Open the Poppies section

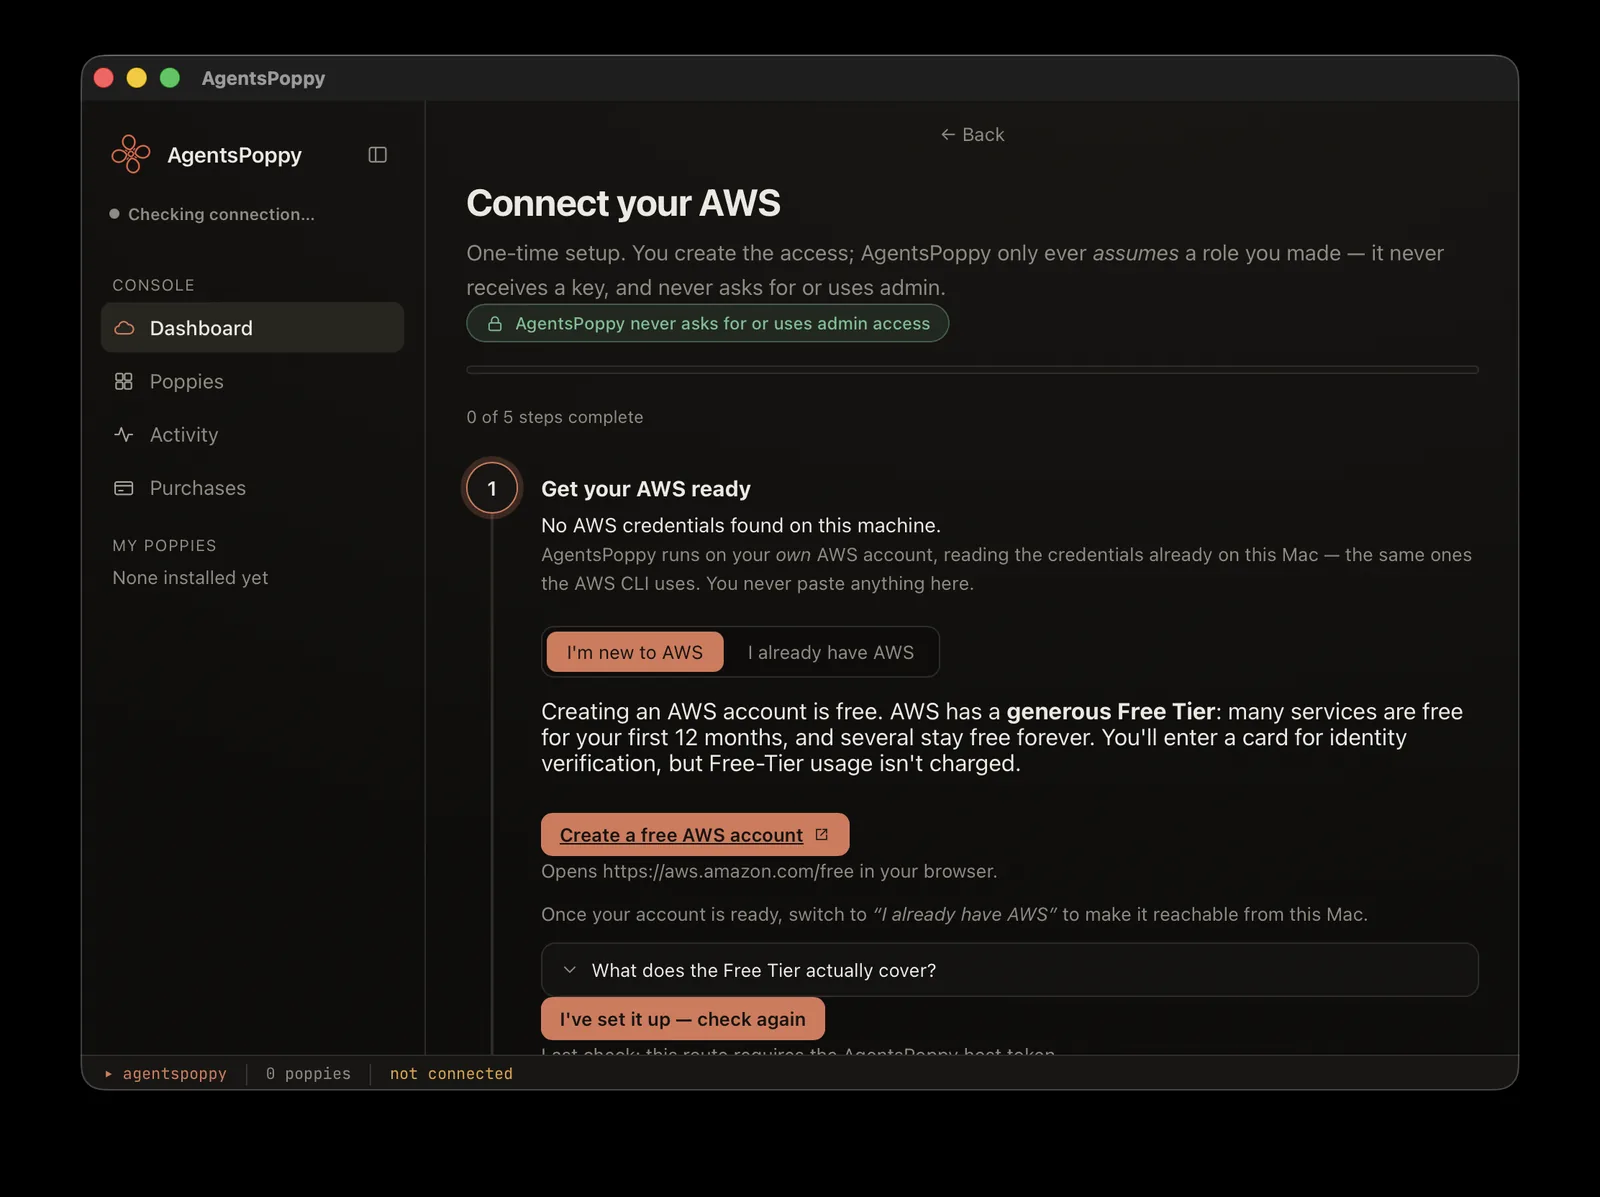coord(252,381)
